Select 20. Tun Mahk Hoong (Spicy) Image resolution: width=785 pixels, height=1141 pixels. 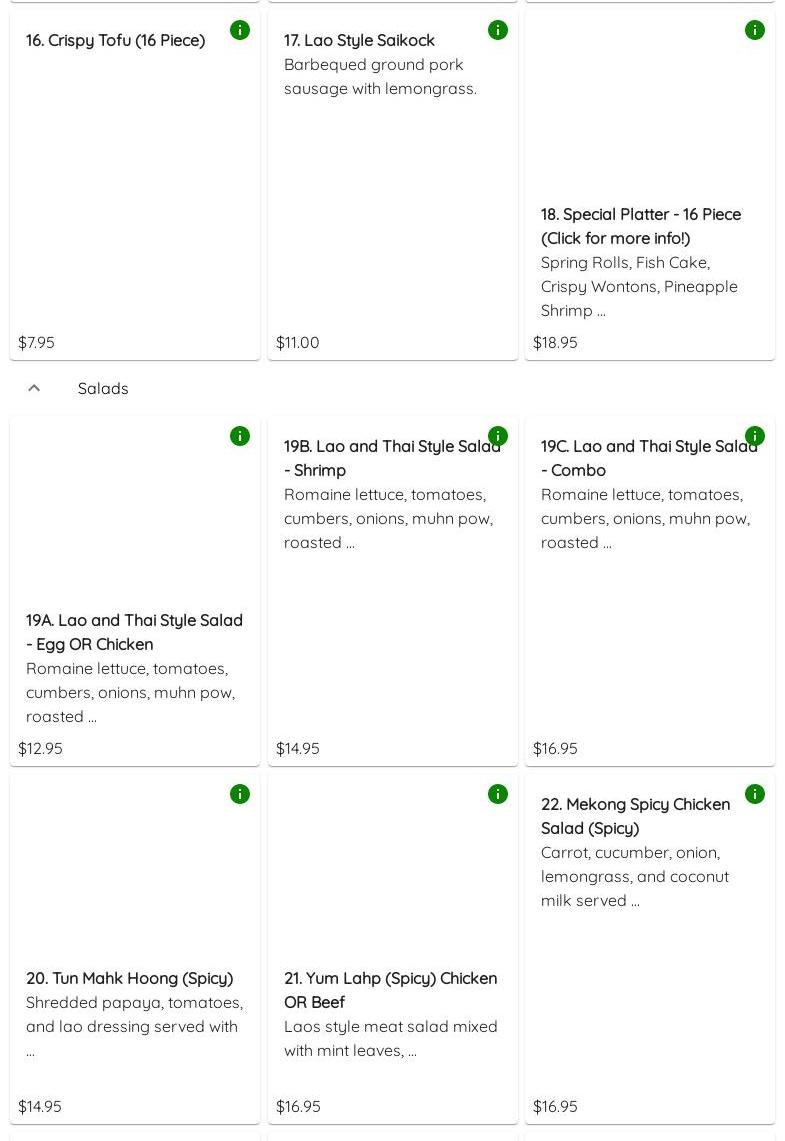tap(129, 978)
